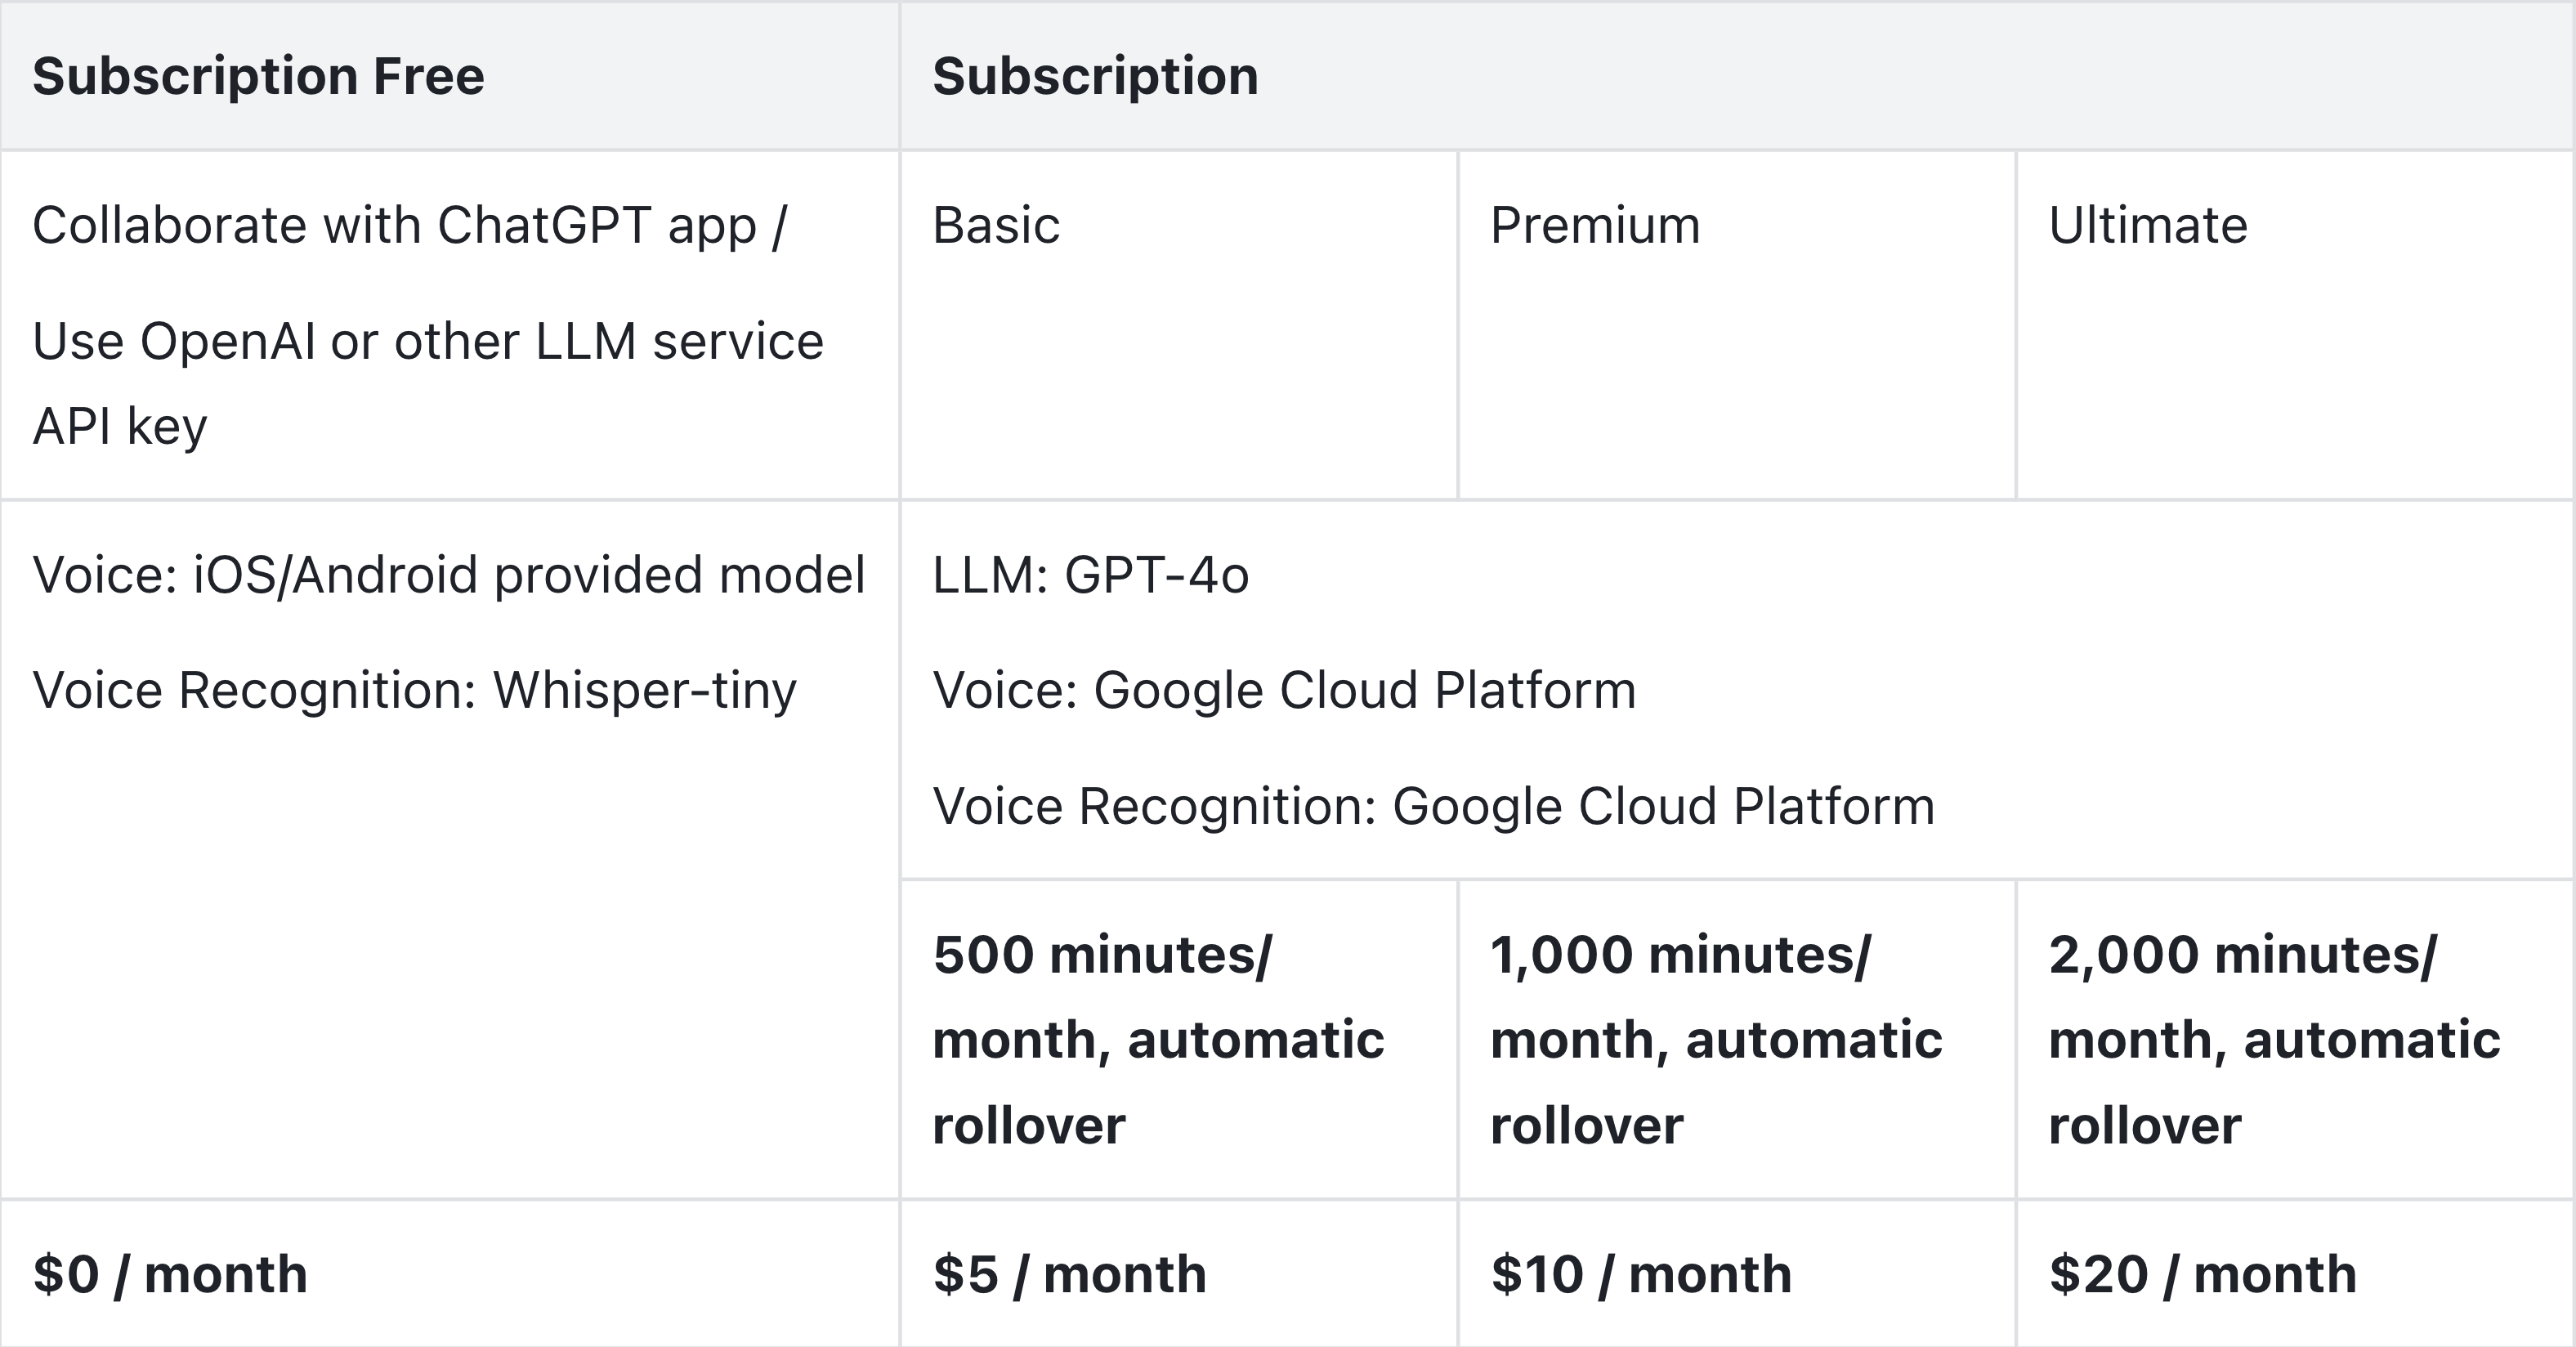Viewport: 2576px width, 1347px height.
Task: Click Voice: Google Cloud Platform line
Action: point(1284,690)
